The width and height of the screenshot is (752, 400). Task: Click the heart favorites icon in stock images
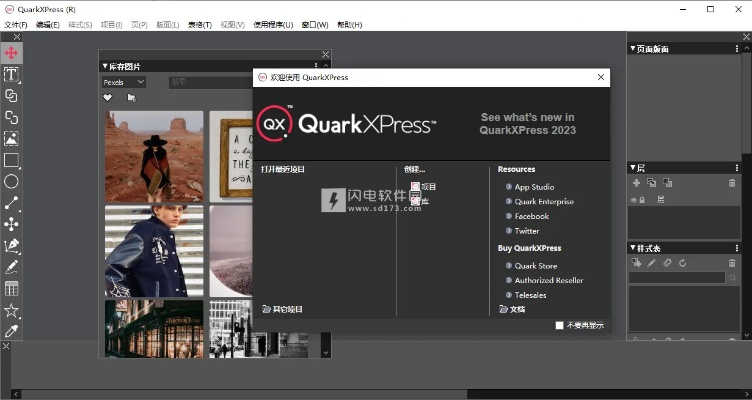click(108, 98)
